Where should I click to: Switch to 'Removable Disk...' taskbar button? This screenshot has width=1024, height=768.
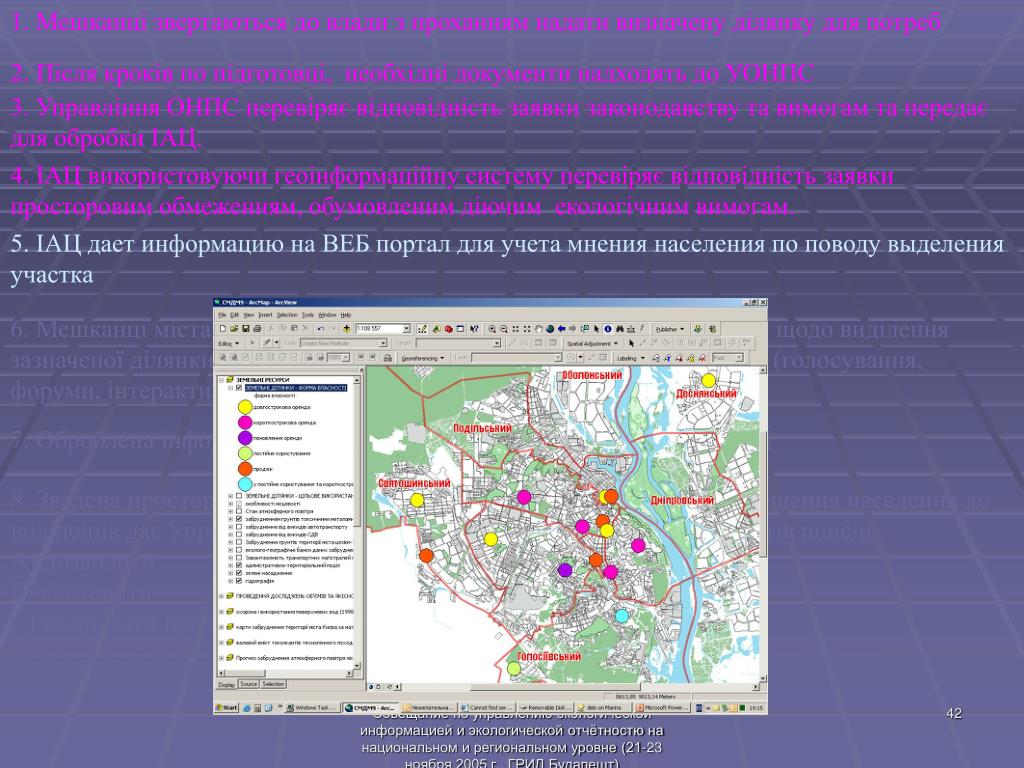(545, 707)
